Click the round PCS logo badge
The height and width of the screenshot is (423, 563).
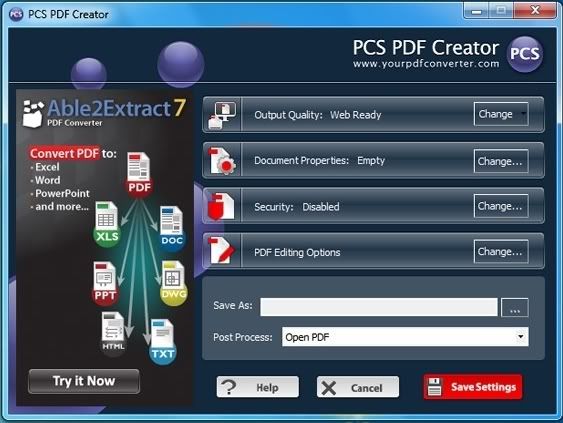click(525, 54)
